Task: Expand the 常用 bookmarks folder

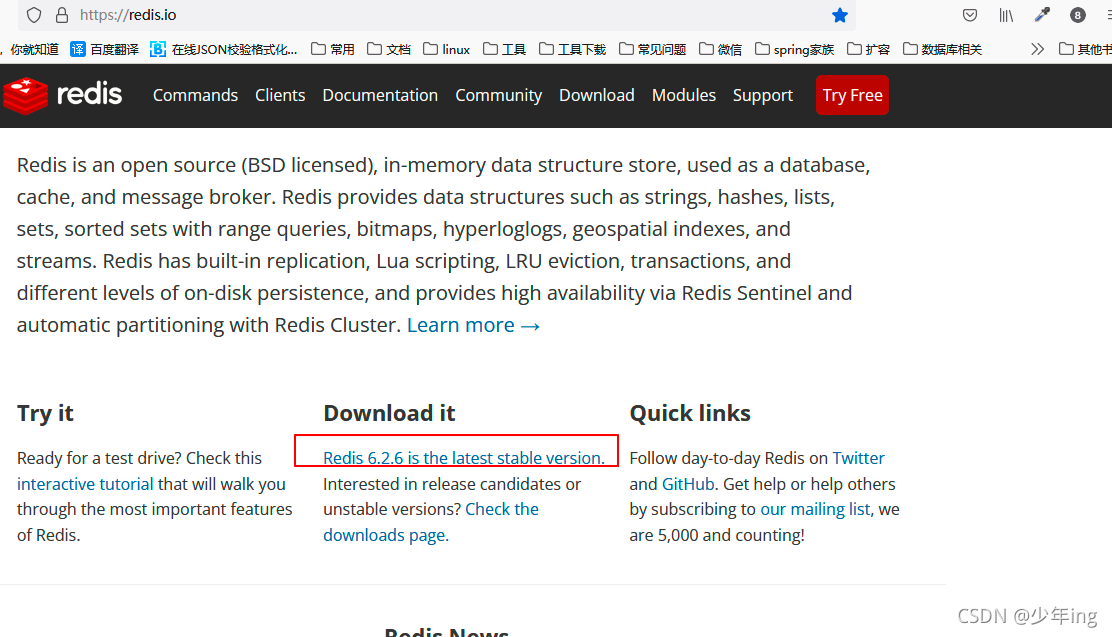Action: tap(331, 48)
